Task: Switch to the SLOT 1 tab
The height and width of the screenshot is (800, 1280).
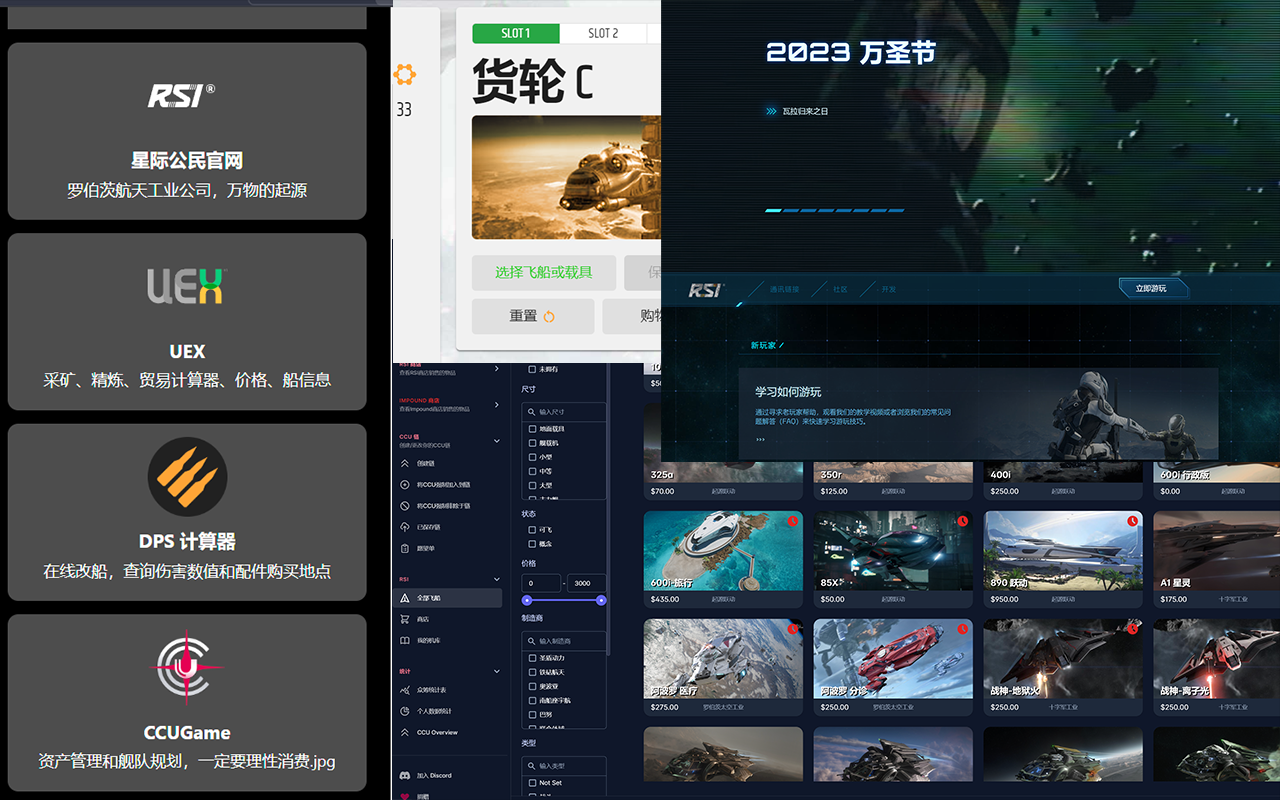Action: click(x=516, y=33)
